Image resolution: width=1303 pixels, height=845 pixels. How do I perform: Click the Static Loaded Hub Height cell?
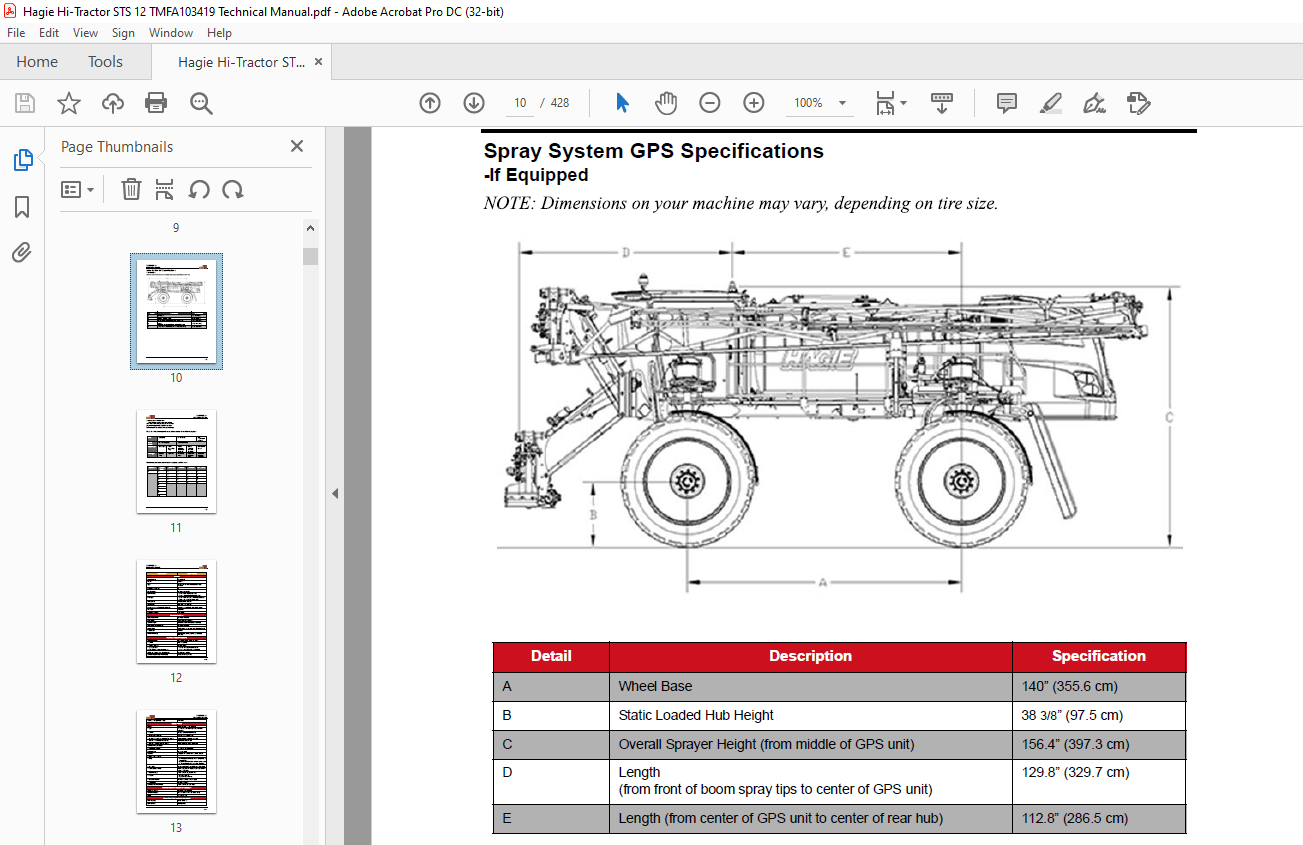pos(810,715)
